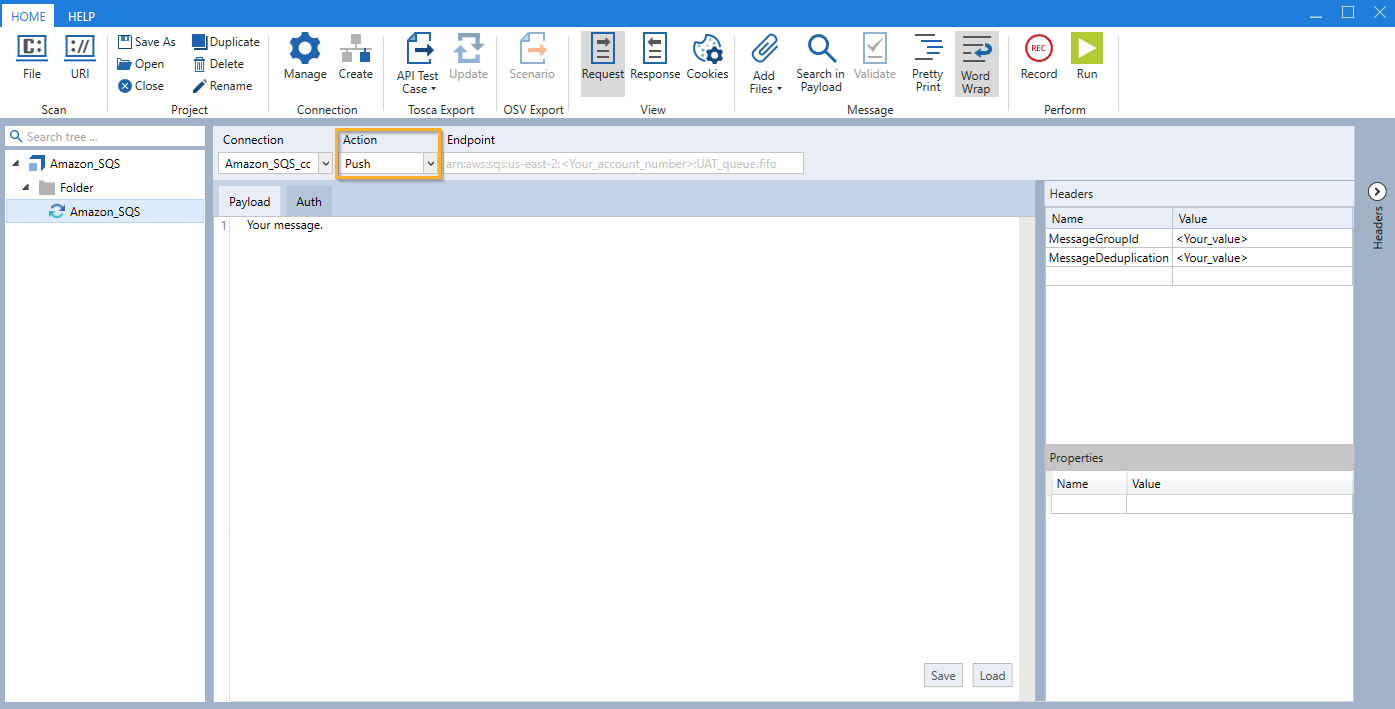Click the Save button below payload

point(943,675)
